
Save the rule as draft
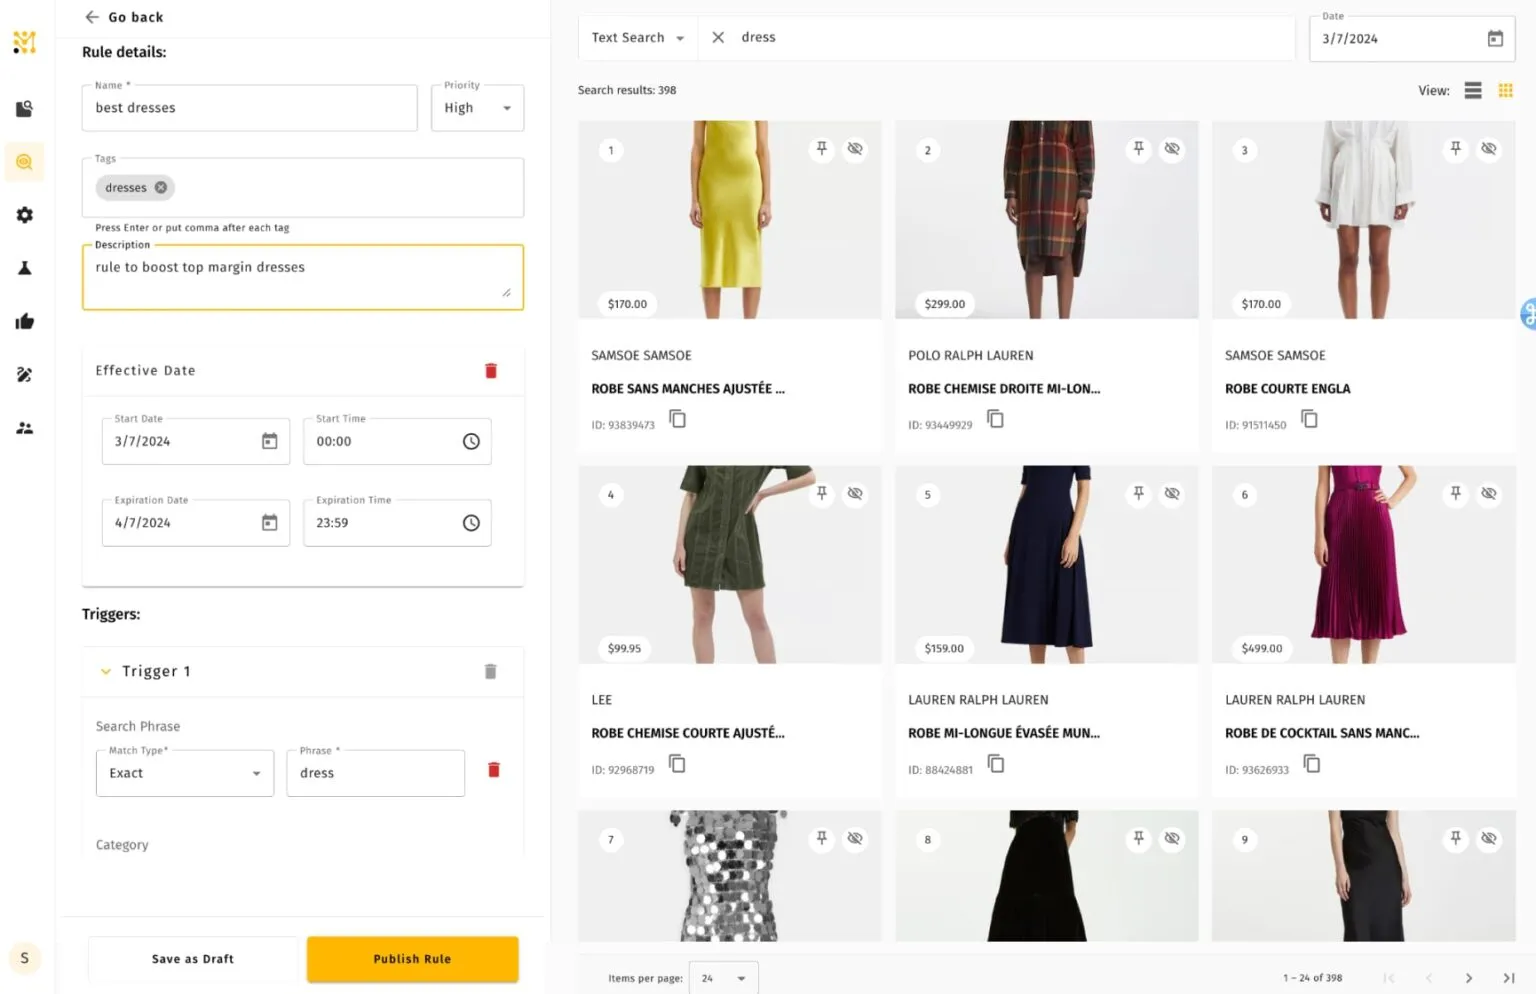[x=192, y=958]
